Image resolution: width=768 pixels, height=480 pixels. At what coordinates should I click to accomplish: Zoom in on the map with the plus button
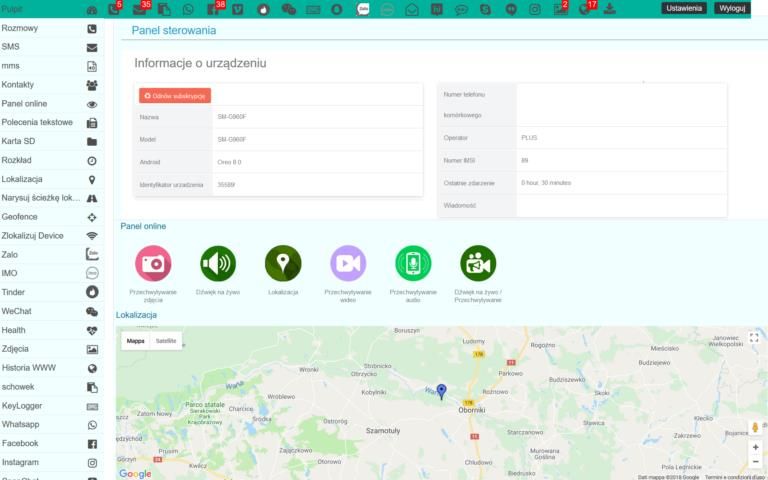point(755,447)
